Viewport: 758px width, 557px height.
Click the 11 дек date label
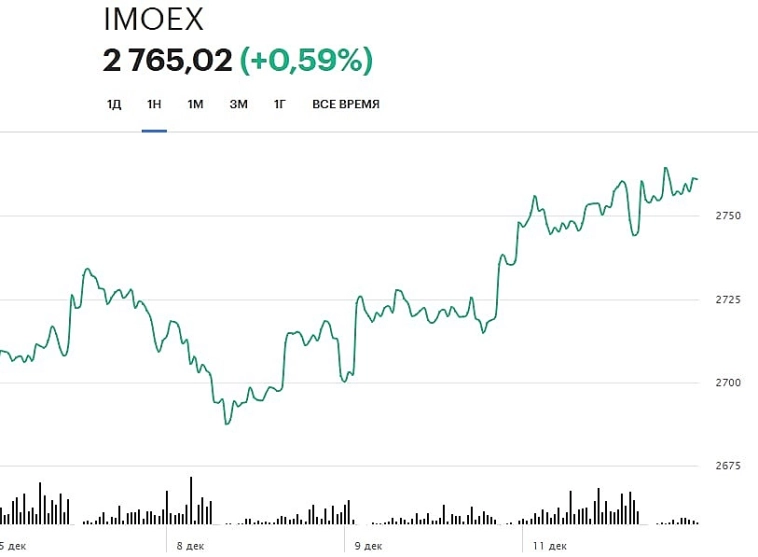tap(549, 546)
